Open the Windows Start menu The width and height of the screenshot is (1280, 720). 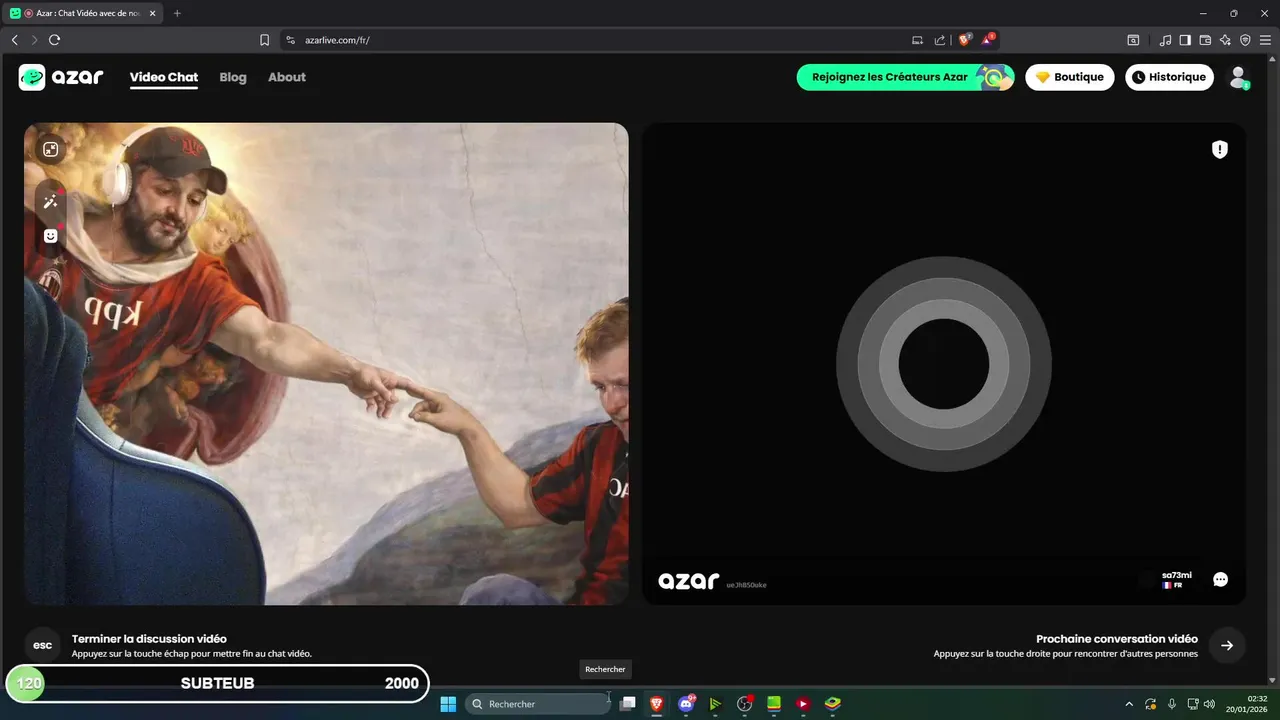(x=448, y=704)
